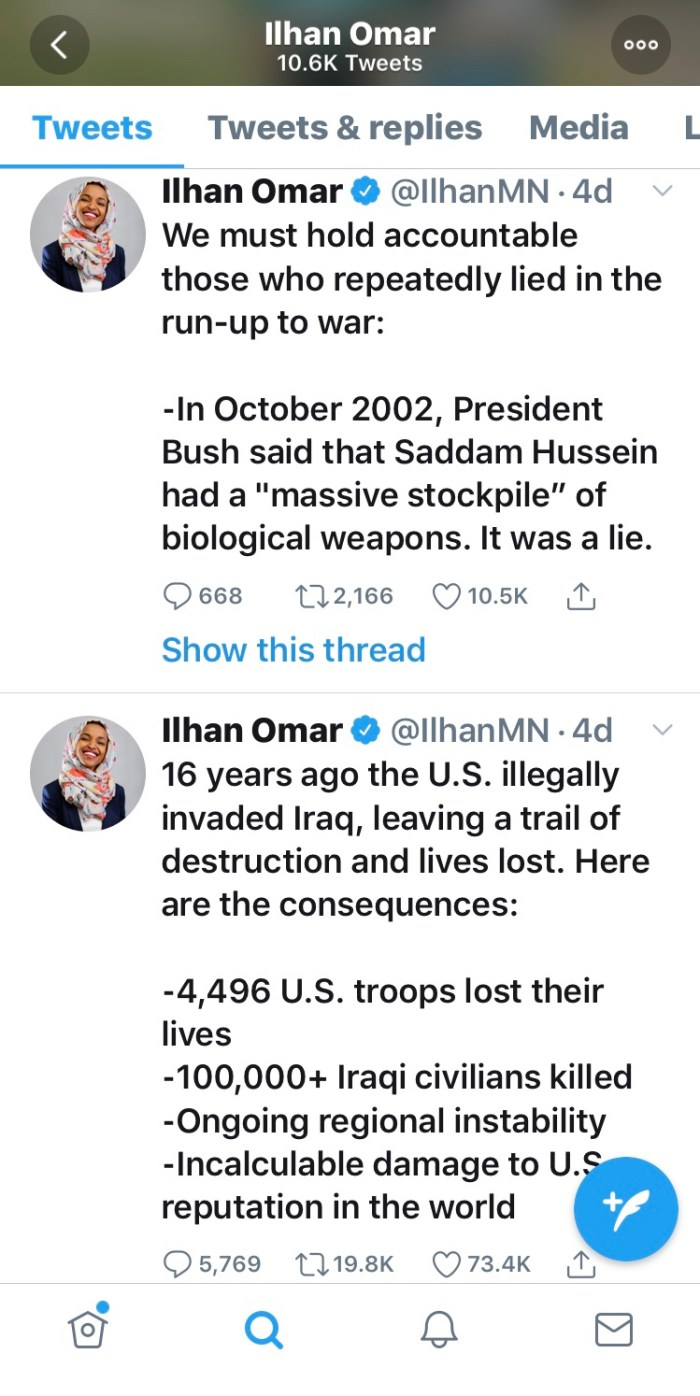Viewport: 700px width, 1396px height.
Task: Go to the Home timeline tab
Action: (88, 1329)
